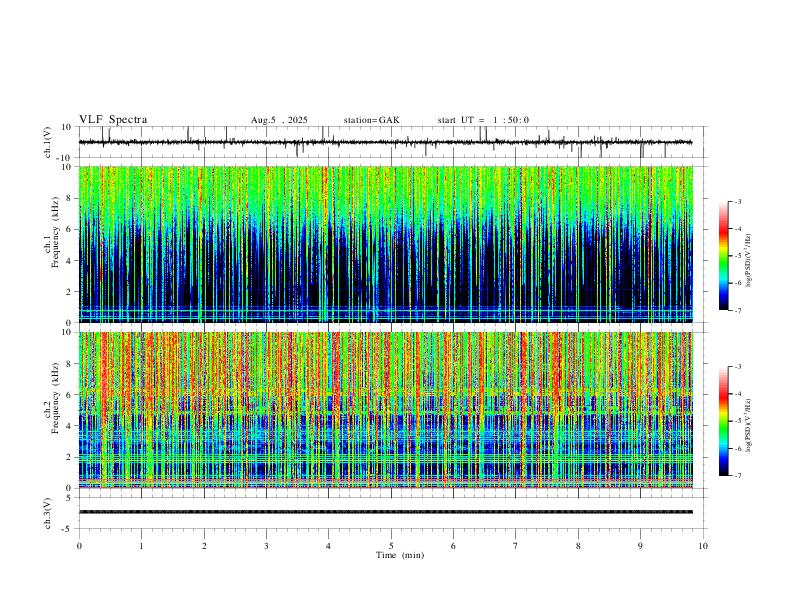Click the "-5" tick on ch.2 colorbar
The image size is (792, 612).
[x=738, y=421]
